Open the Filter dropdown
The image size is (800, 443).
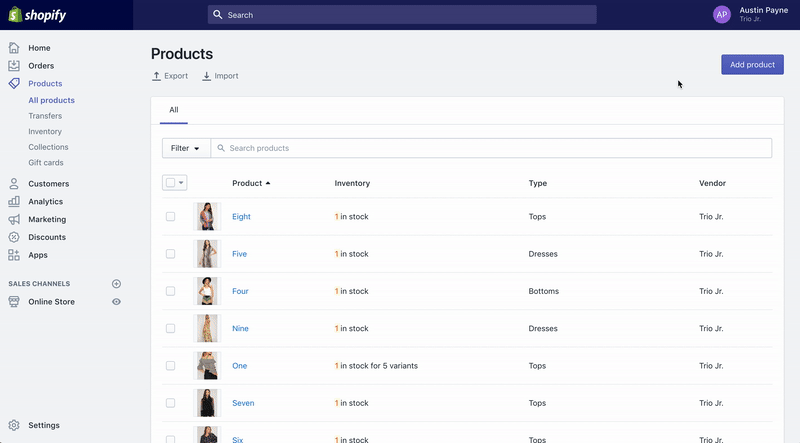tap(186, 148)
